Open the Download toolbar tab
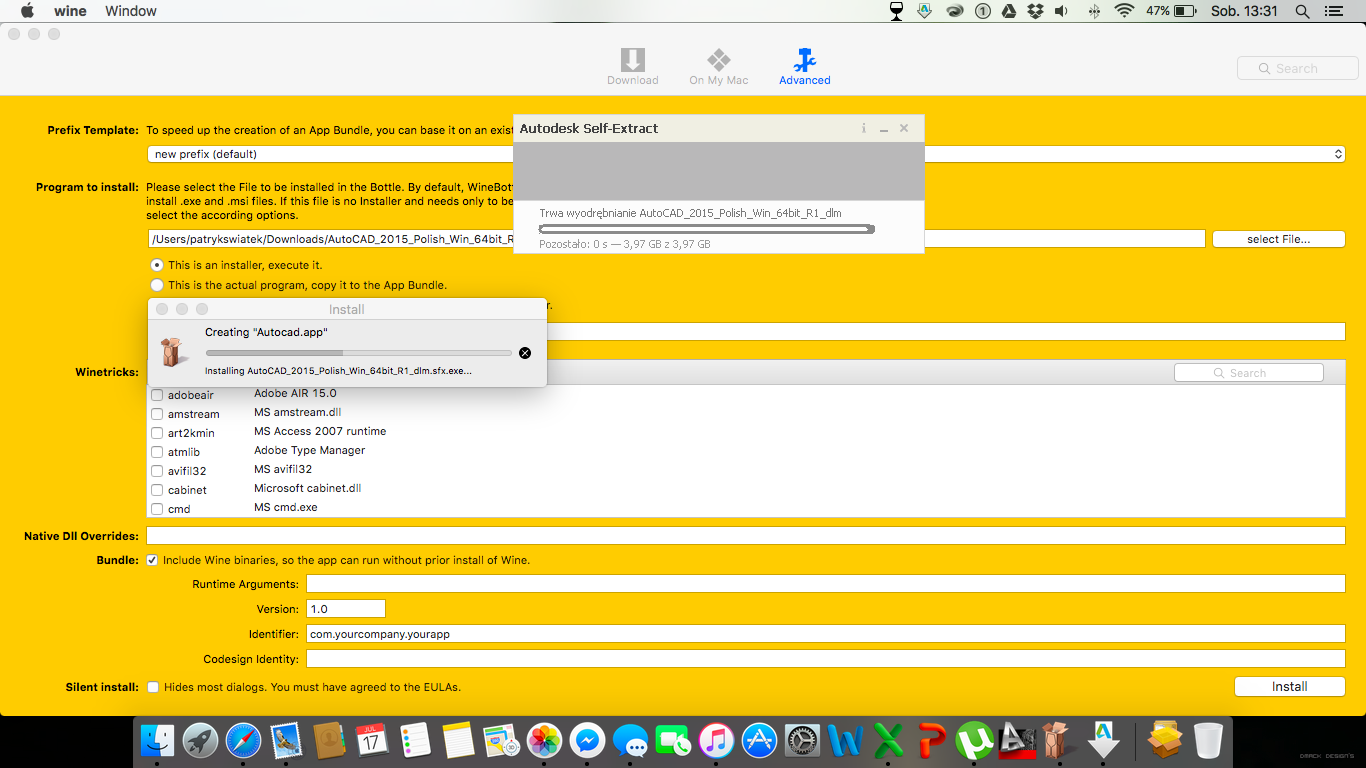 (x=632, y=67)
